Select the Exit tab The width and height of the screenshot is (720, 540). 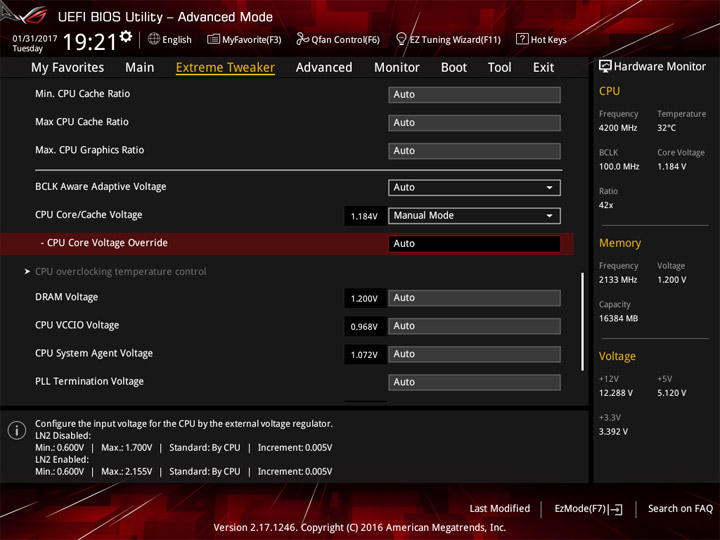(x=543, y=68)
